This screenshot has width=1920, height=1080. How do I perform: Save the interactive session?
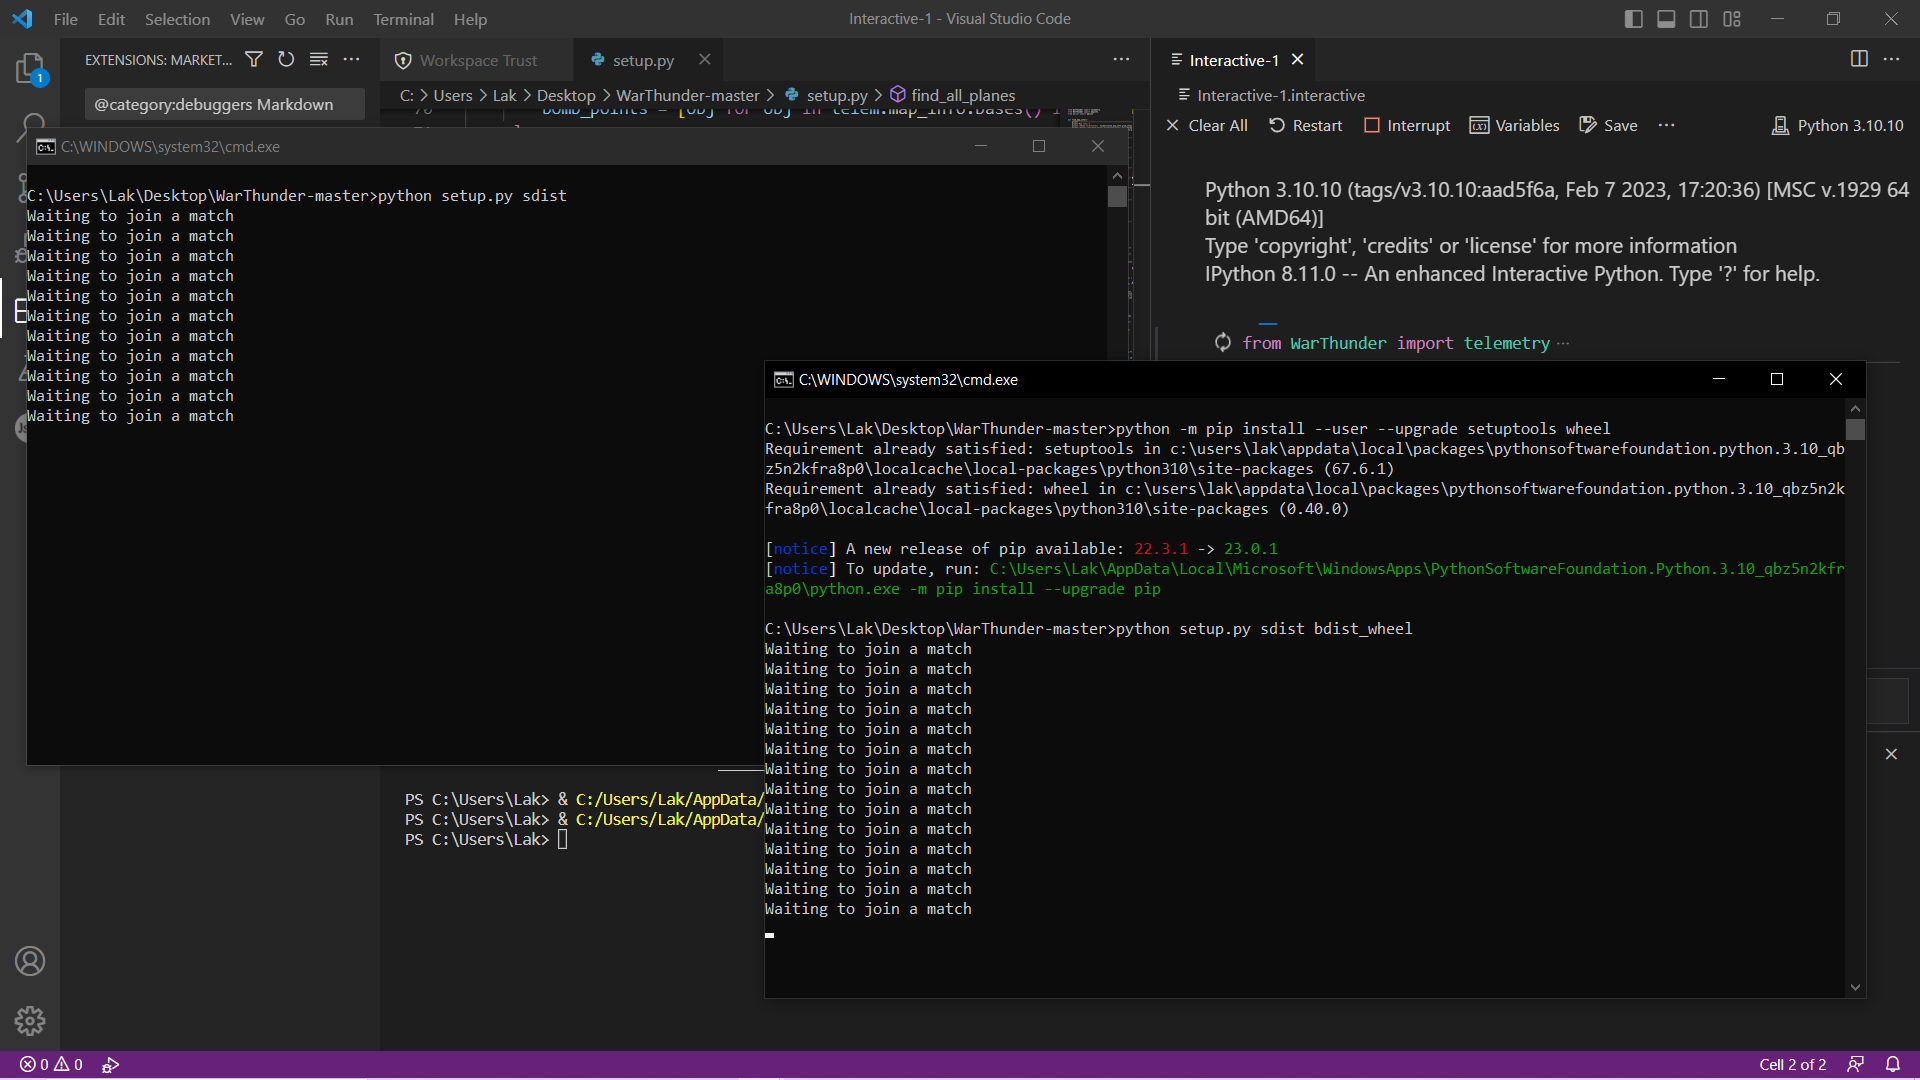1607,125
